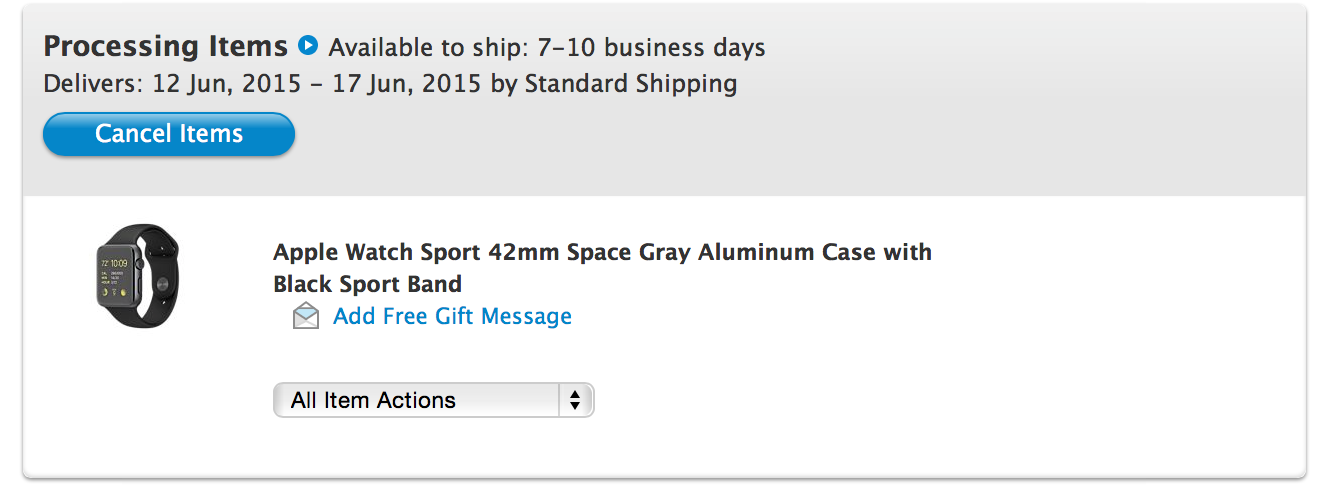
Task: Click the Standard Shipping text
Action: pos(631,83)
